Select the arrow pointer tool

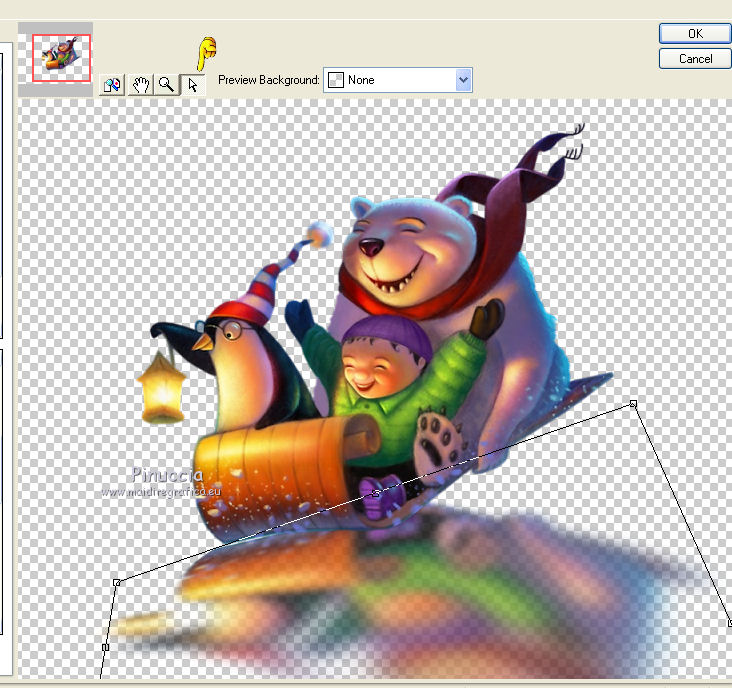pyautogui.click(x=192, y=84)
